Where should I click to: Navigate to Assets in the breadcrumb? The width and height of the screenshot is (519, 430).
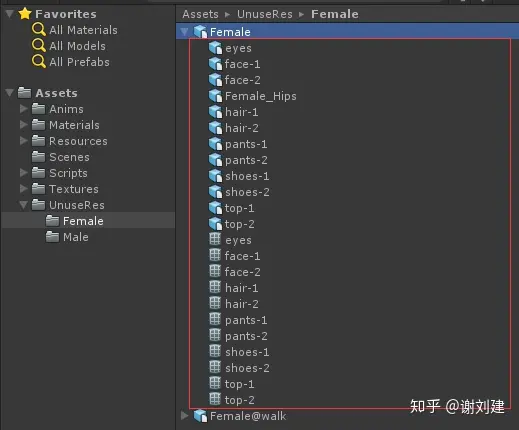(200, 14)
